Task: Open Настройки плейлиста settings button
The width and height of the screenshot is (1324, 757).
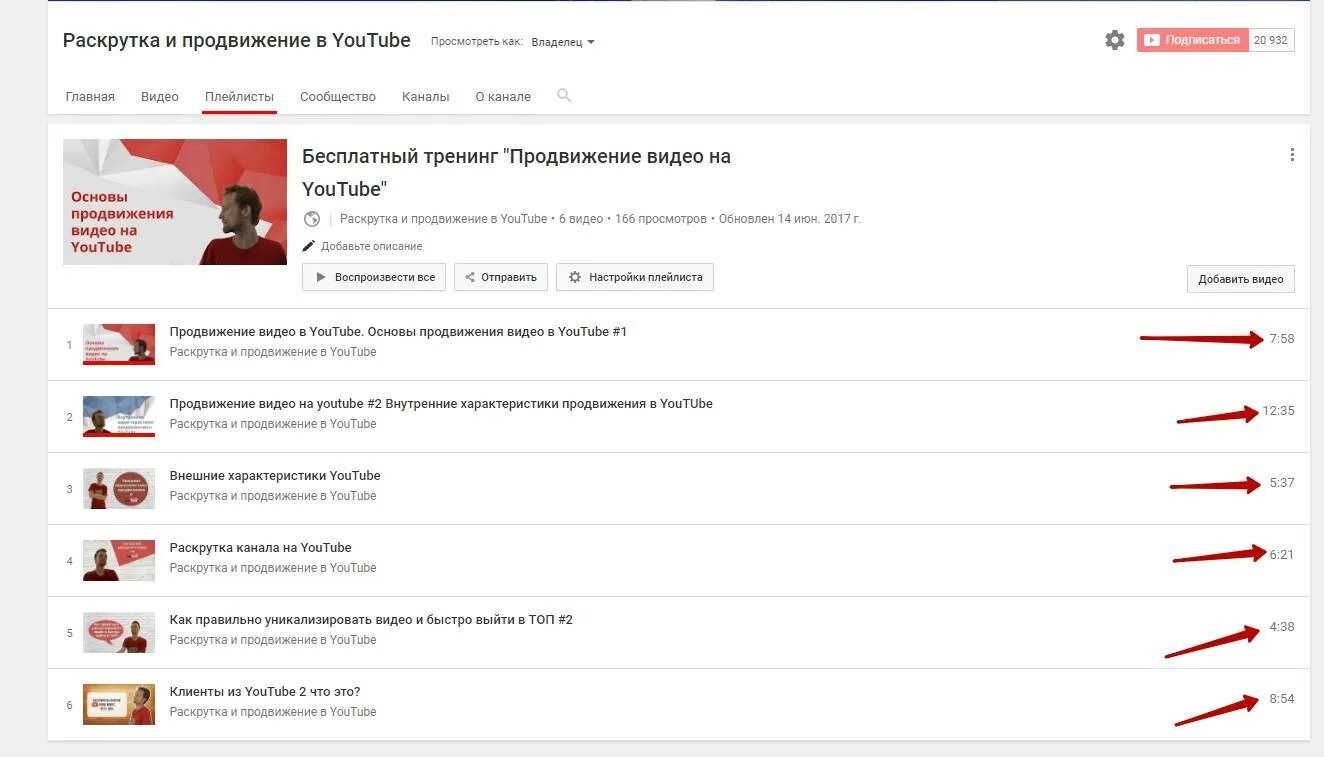Action: coord(635,277)
